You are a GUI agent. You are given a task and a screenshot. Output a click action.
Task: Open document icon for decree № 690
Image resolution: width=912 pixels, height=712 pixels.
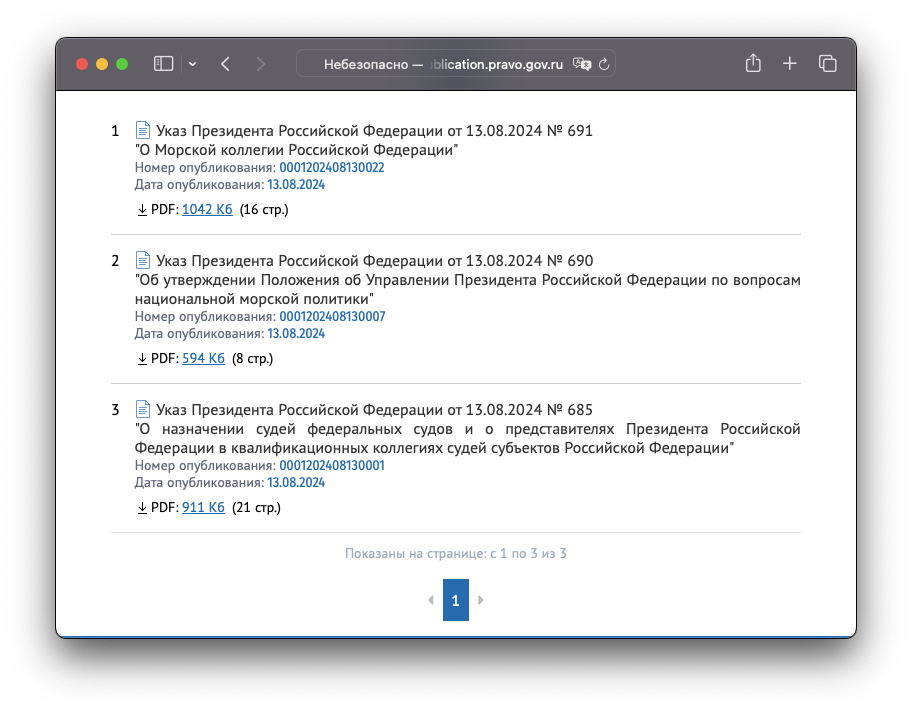tap(143, 260)
